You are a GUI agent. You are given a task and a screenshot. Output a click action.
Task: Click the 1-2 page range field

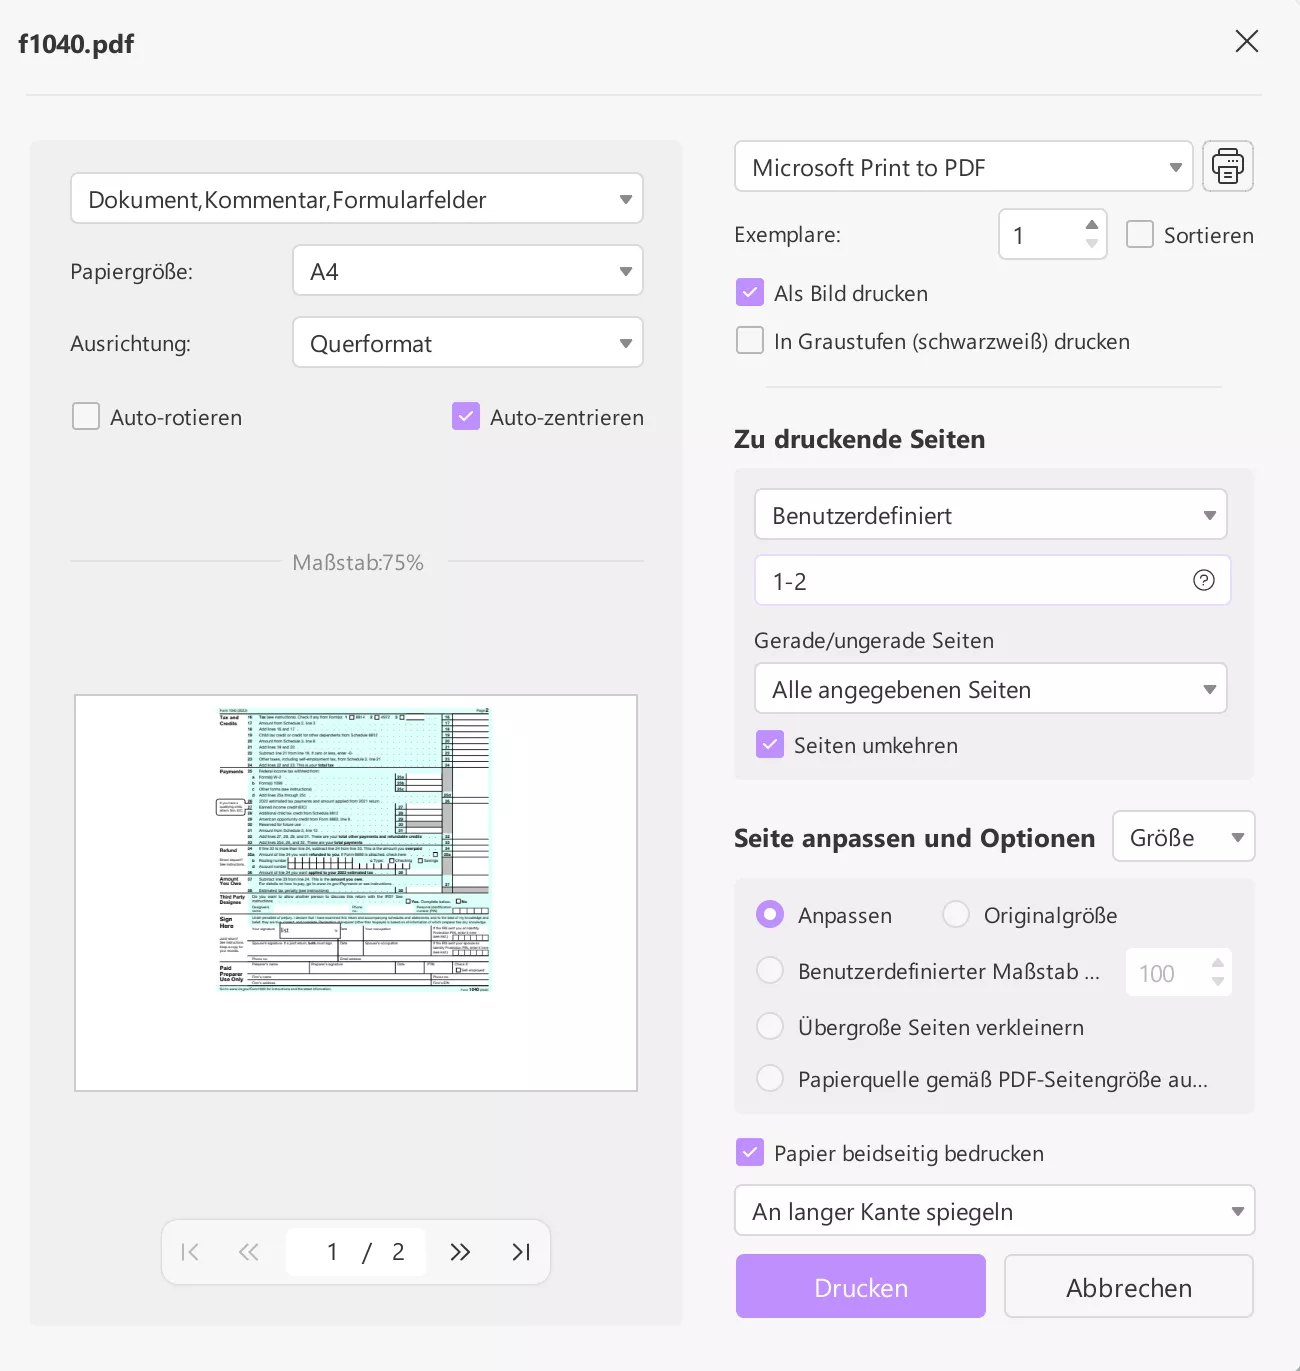[970, 581]
